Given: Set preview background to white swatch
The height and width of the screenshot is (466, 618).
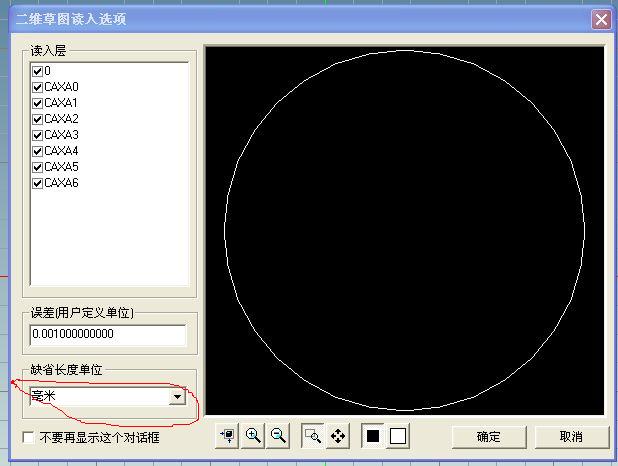Looking at the screenshot, I should 398,436.
